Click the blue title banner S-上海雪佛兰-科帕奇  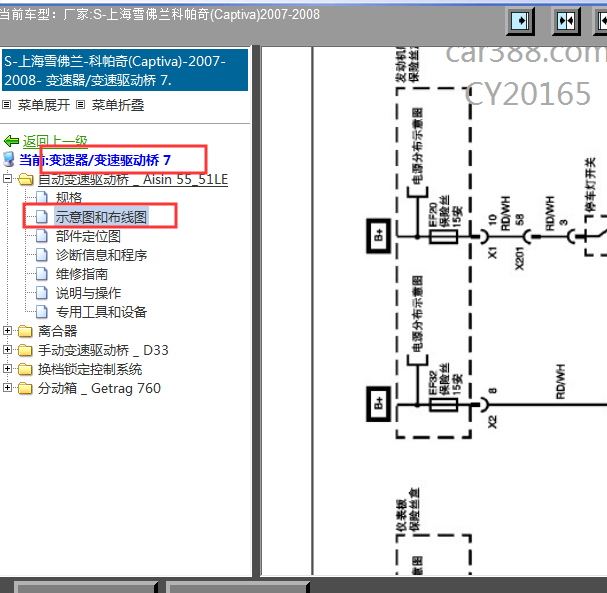(125, 70)
